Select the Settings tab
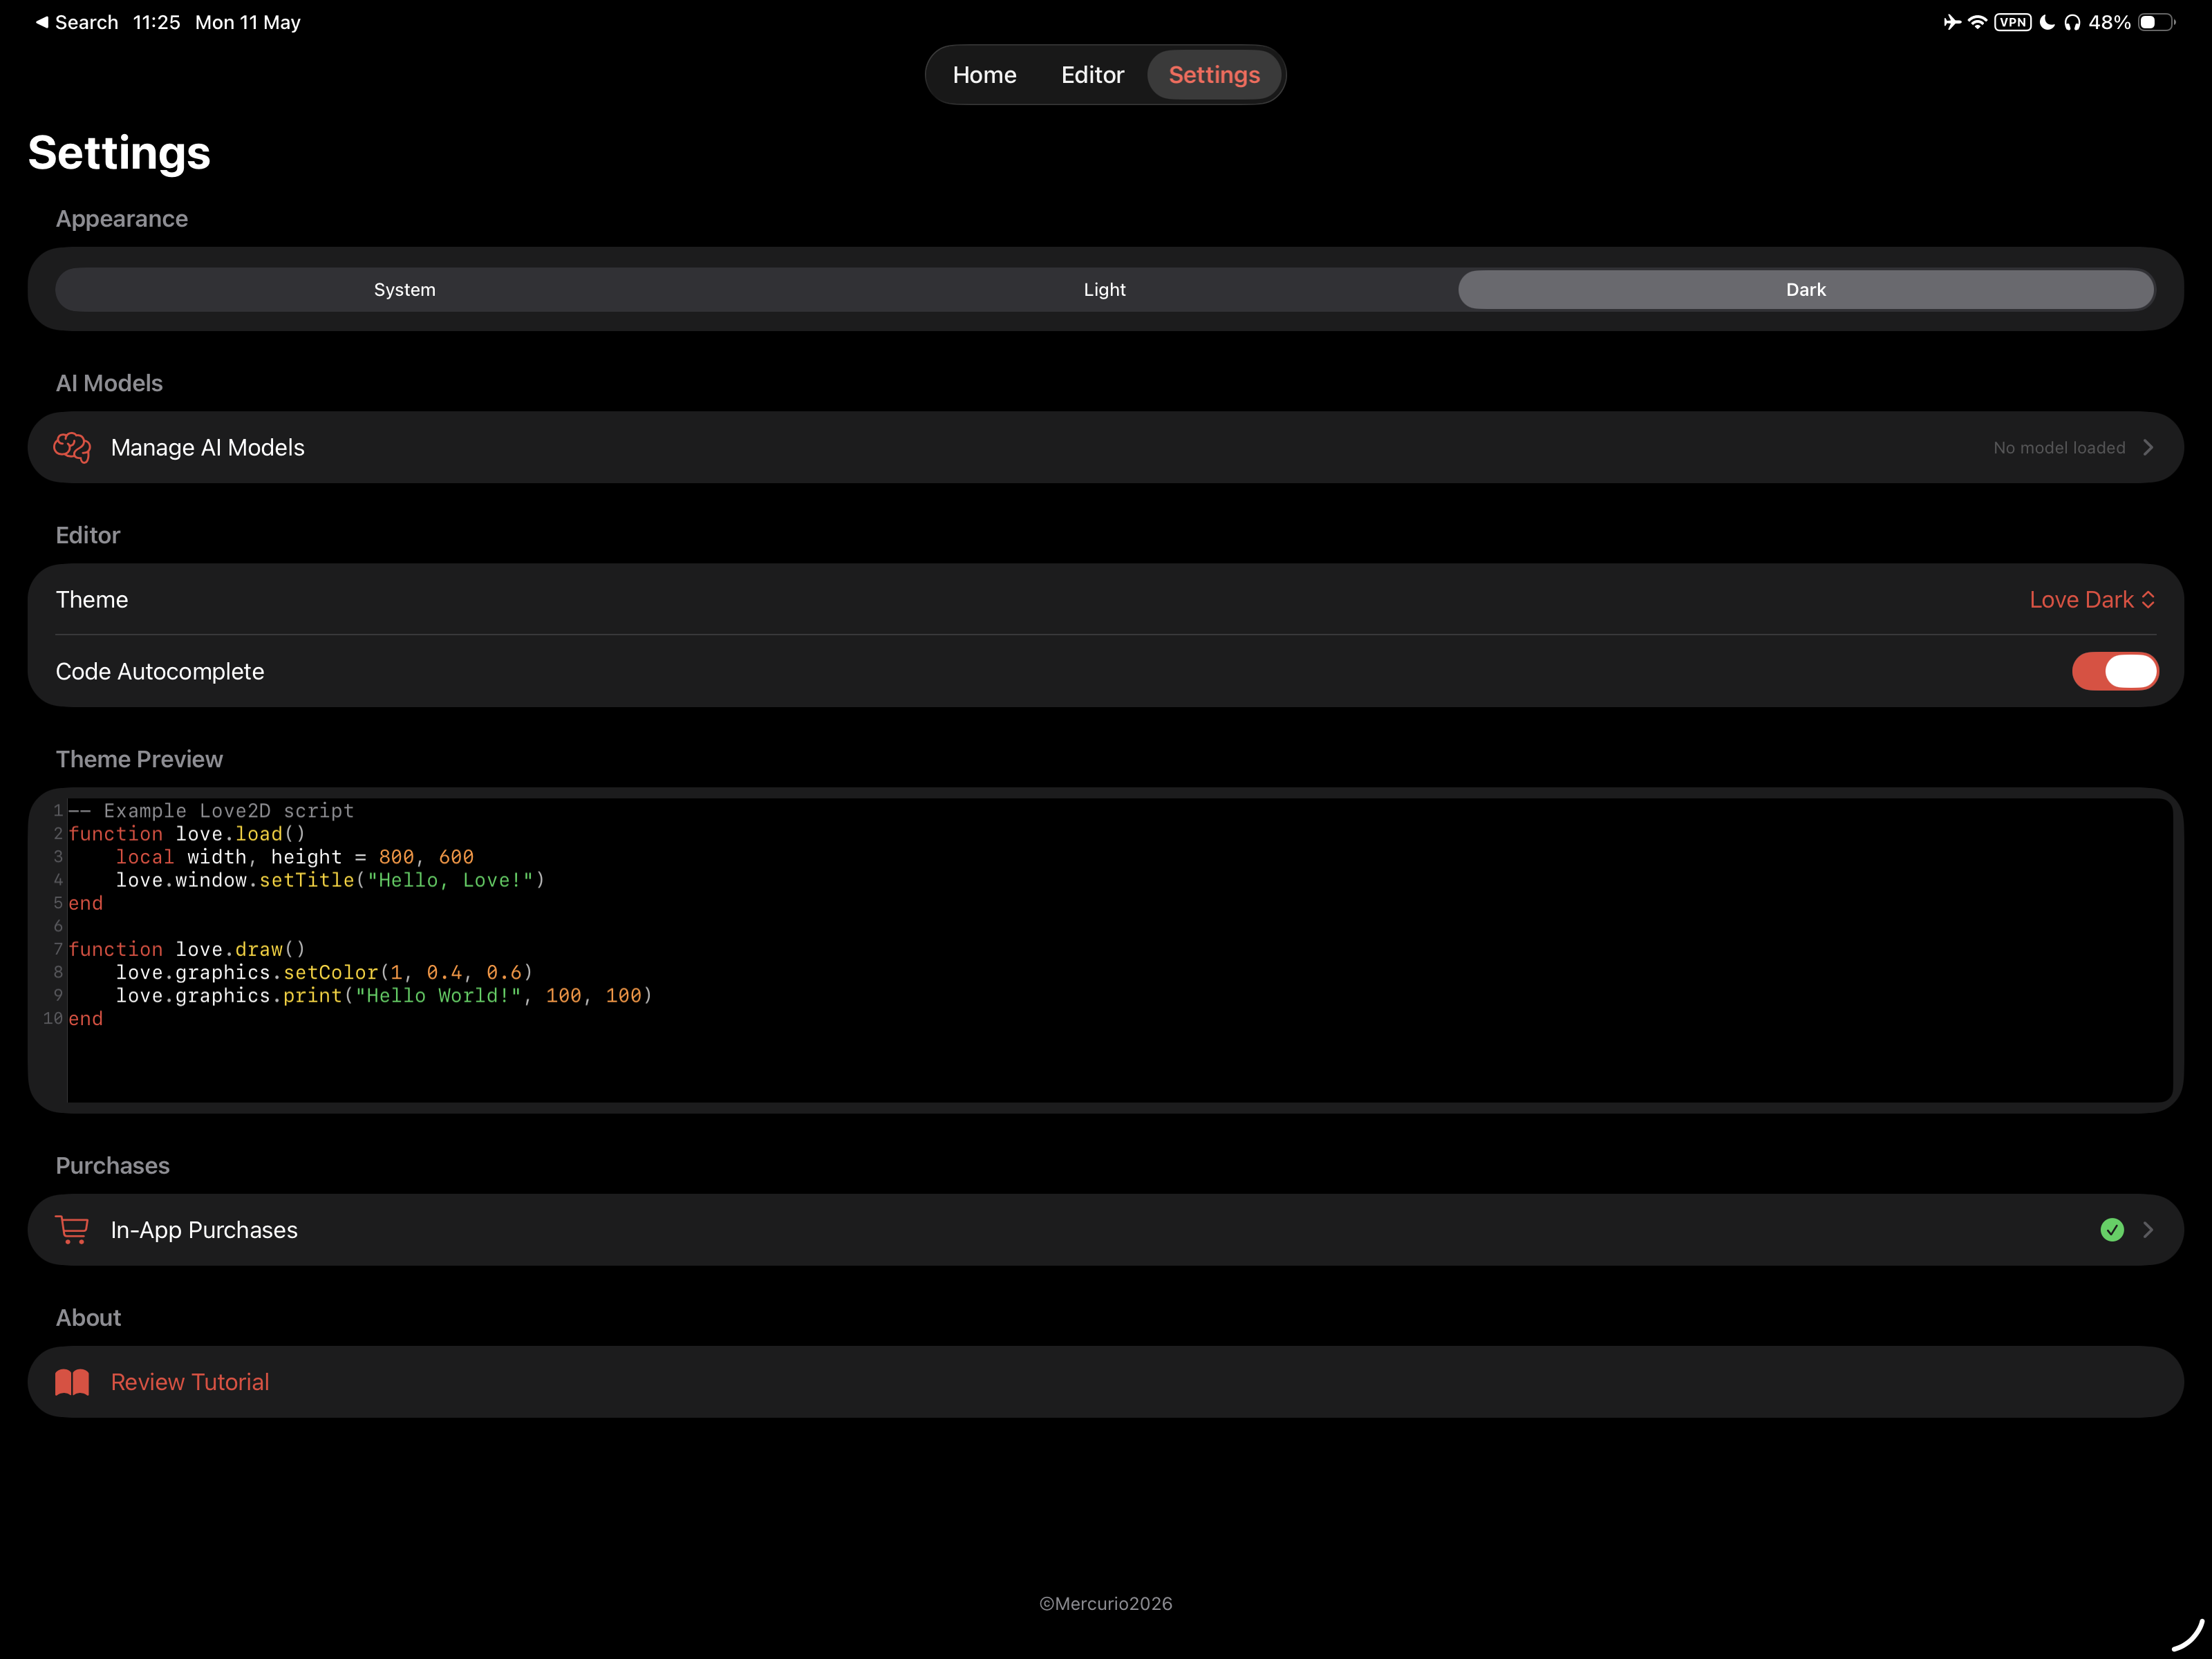This screenshot has height=1659, width=2212. [1214, 75]
